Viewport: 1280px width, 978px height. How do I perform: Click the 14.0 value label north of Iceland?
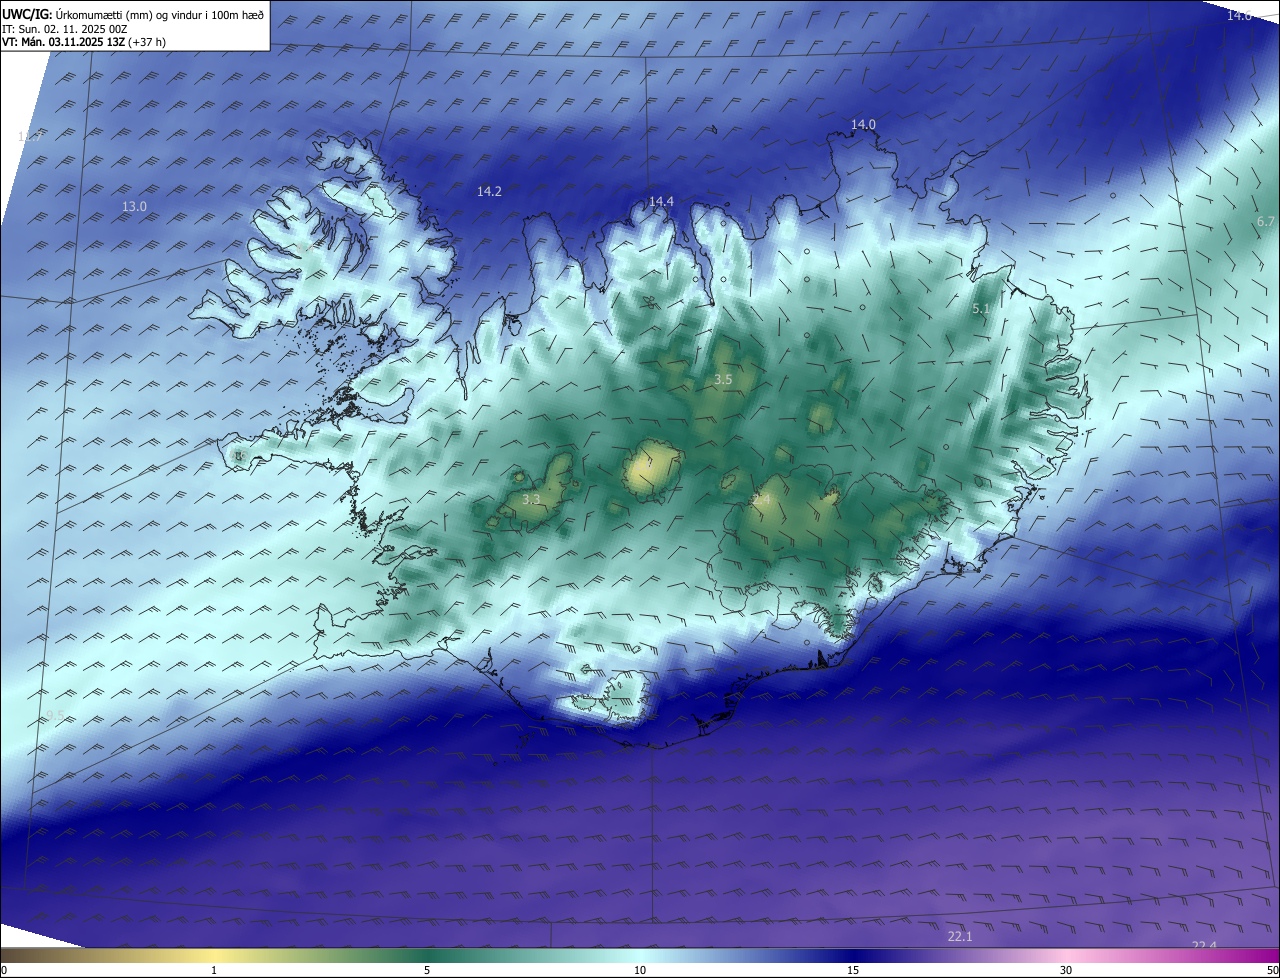coord(863,124)
